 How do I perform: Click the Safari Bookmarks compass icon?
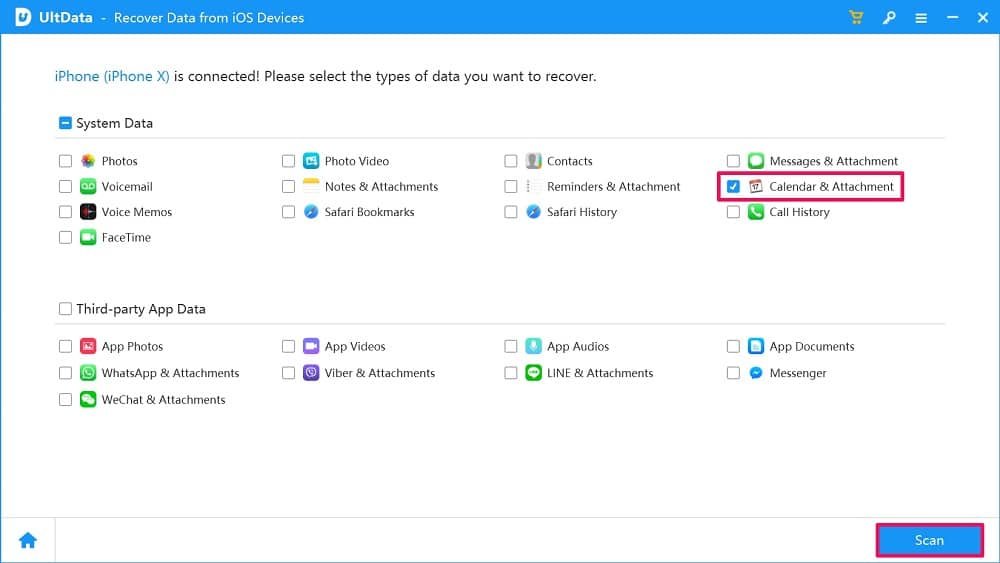(311, 212)
